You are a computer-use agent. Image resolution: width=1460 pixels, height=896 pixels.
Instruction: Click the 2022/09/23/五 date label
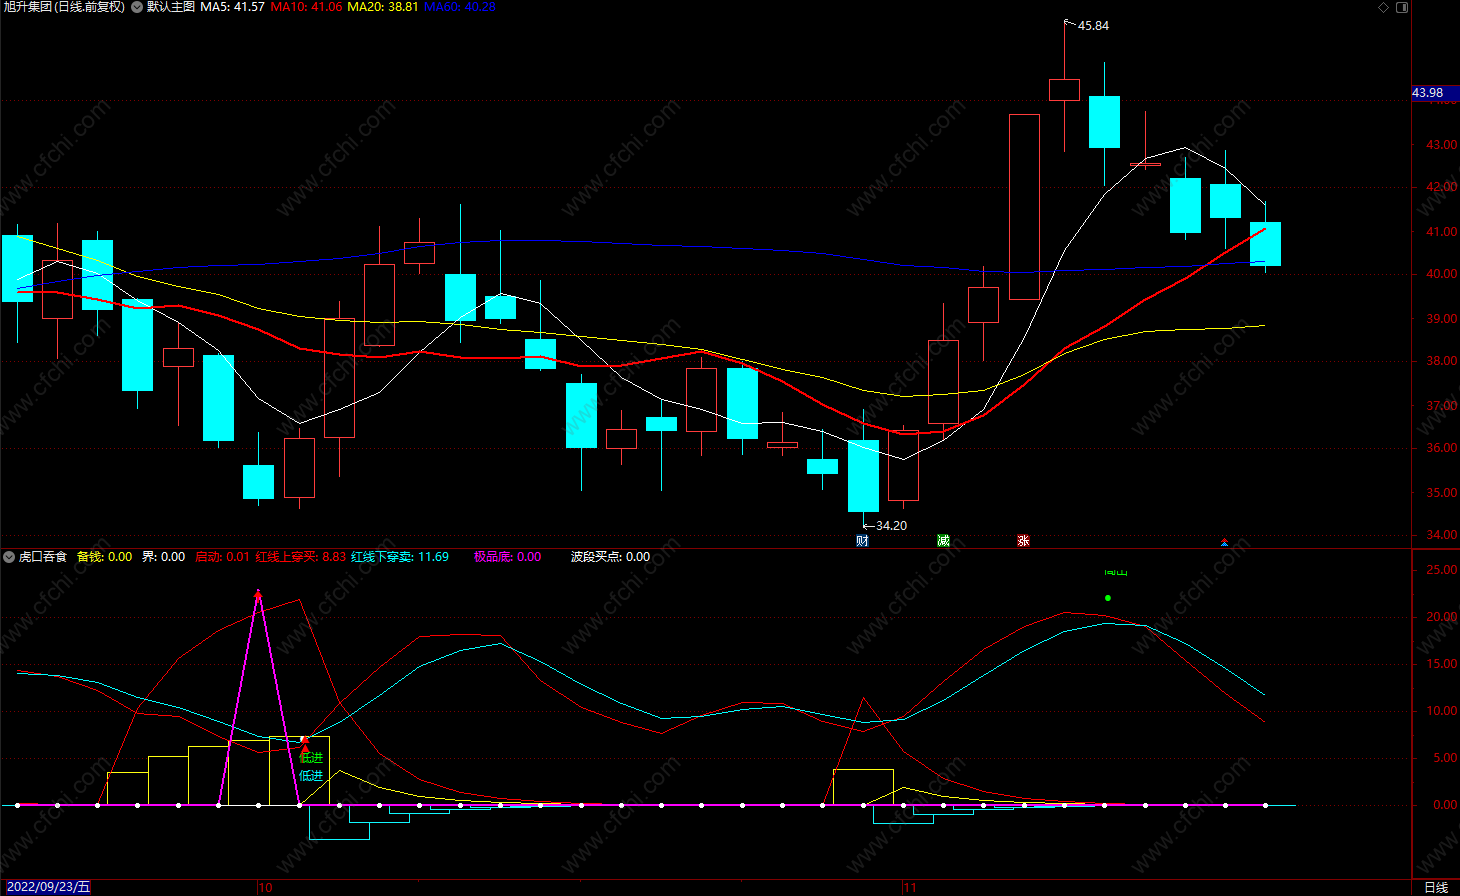(48, 887)
